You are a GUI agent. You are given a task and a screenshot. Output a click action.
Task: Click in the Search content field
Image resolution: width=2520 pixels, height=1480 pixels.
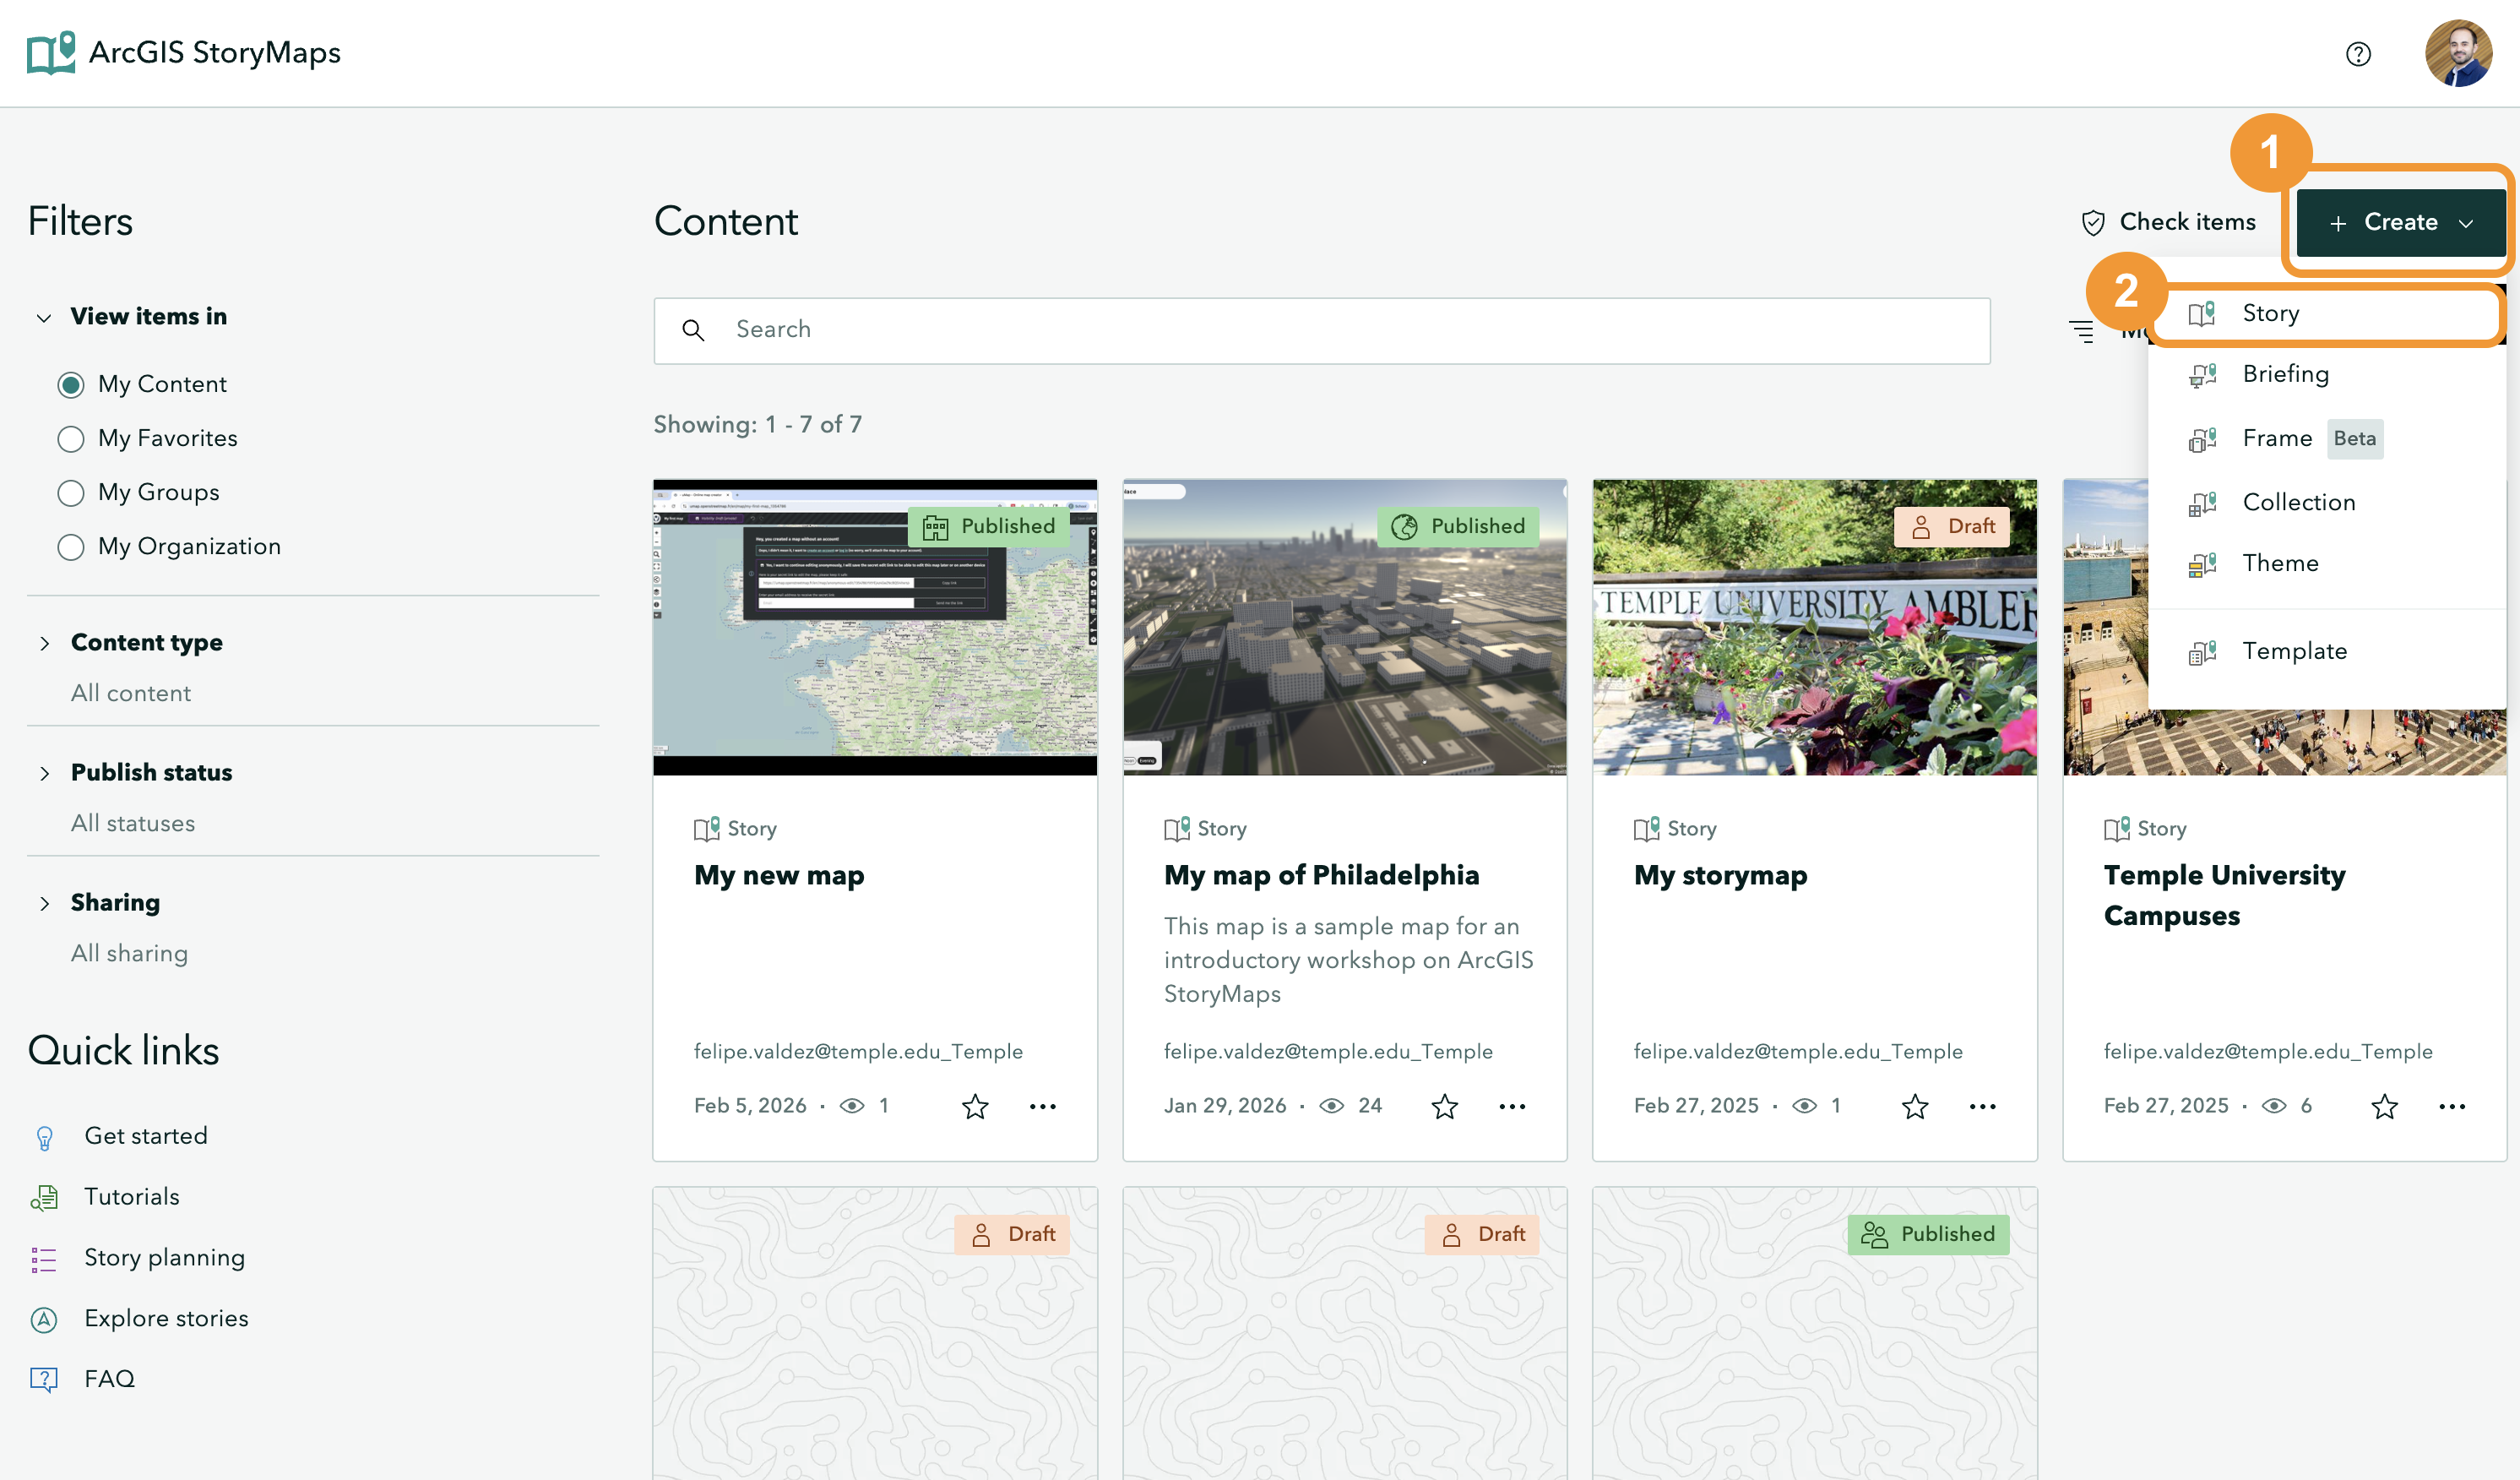[1322, 331]
